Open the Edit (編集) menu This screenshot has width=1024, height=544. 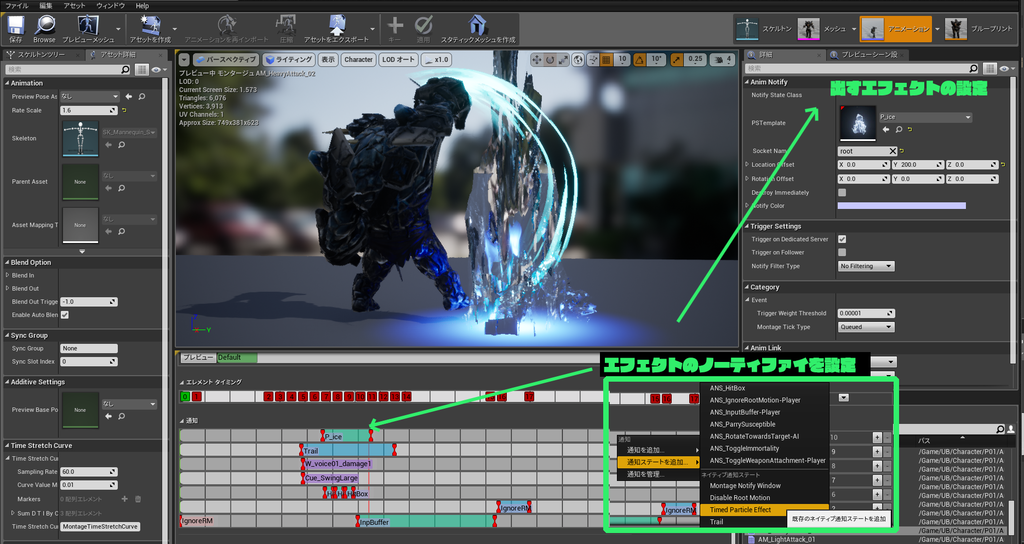point(46,5)
